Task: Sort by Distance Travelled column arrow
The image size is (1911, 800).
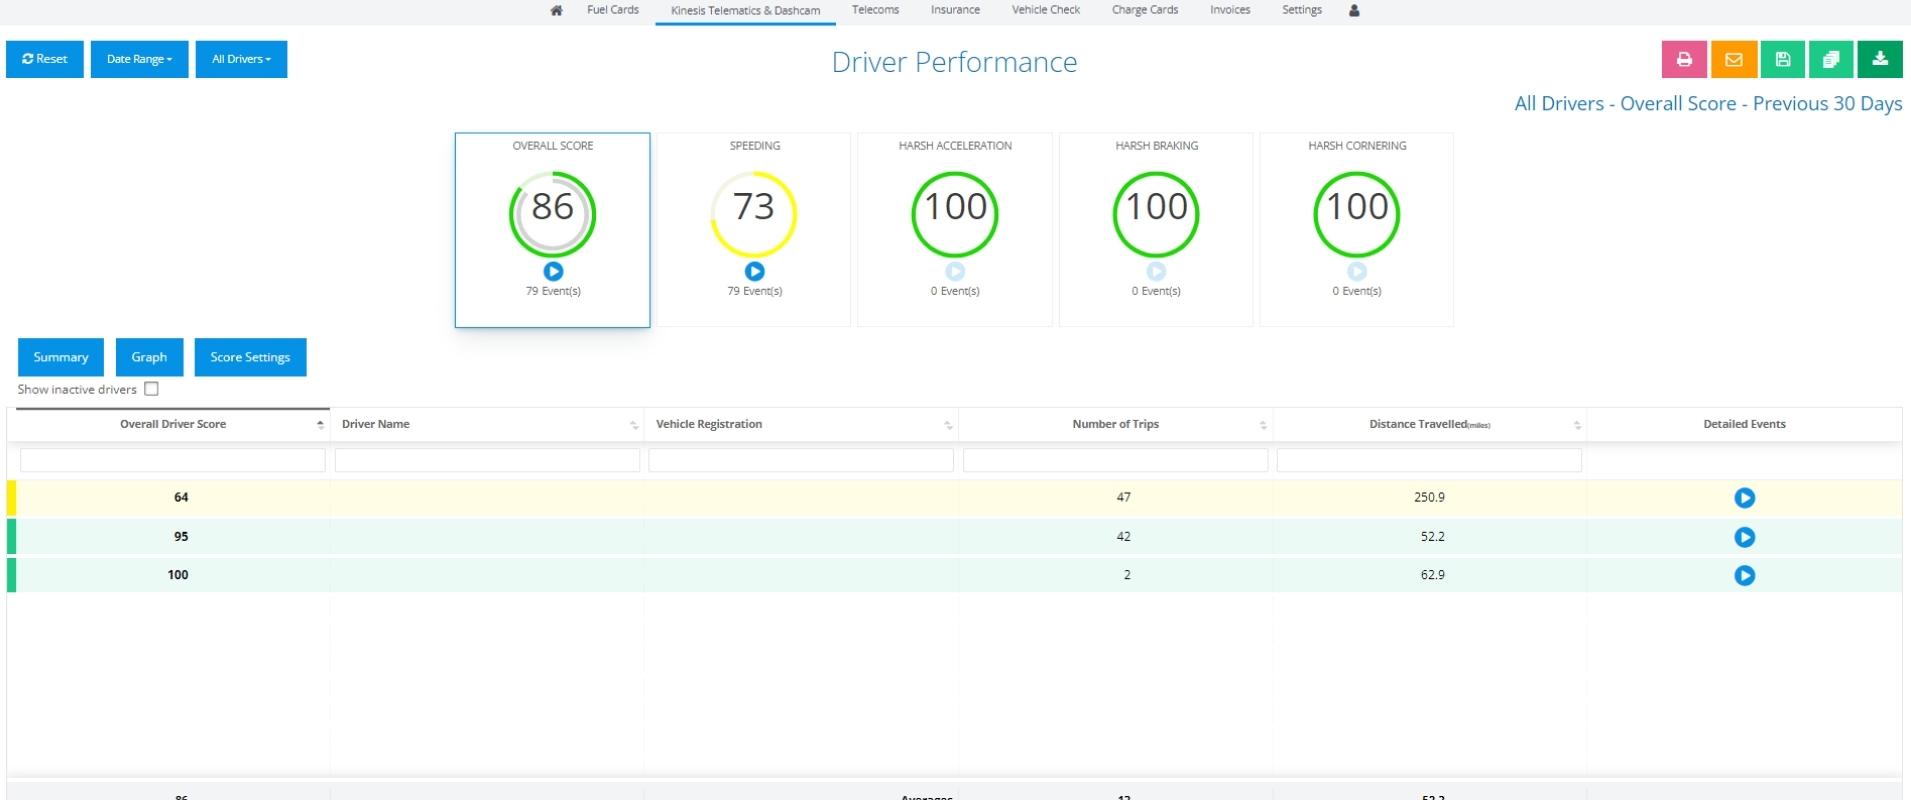Action: click(1577, 425)
